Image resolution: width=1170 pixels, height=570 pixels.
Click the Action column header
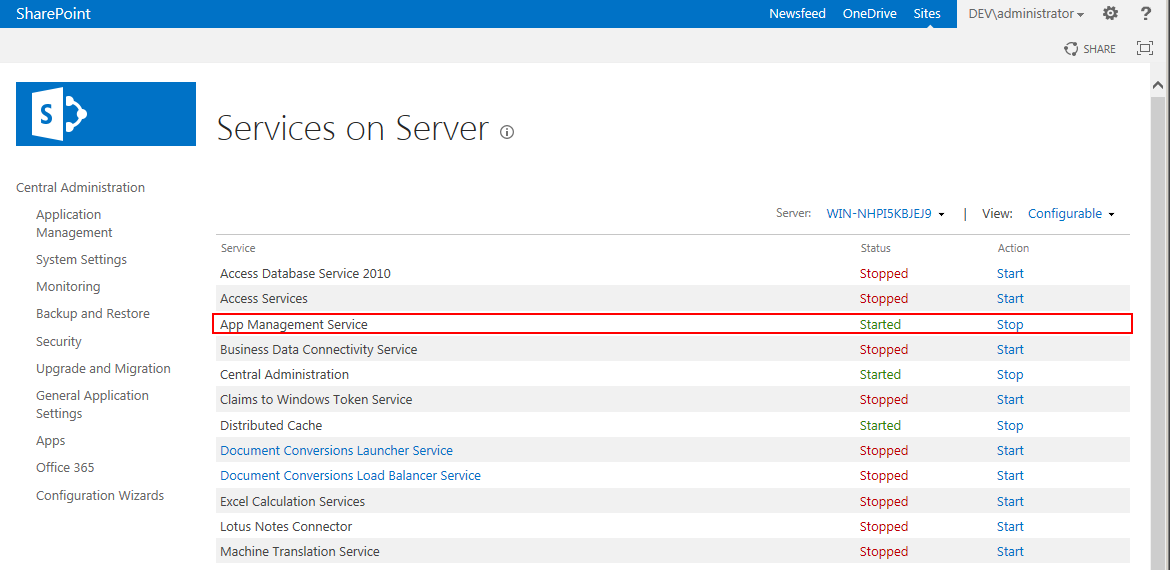pos(1013,248)
